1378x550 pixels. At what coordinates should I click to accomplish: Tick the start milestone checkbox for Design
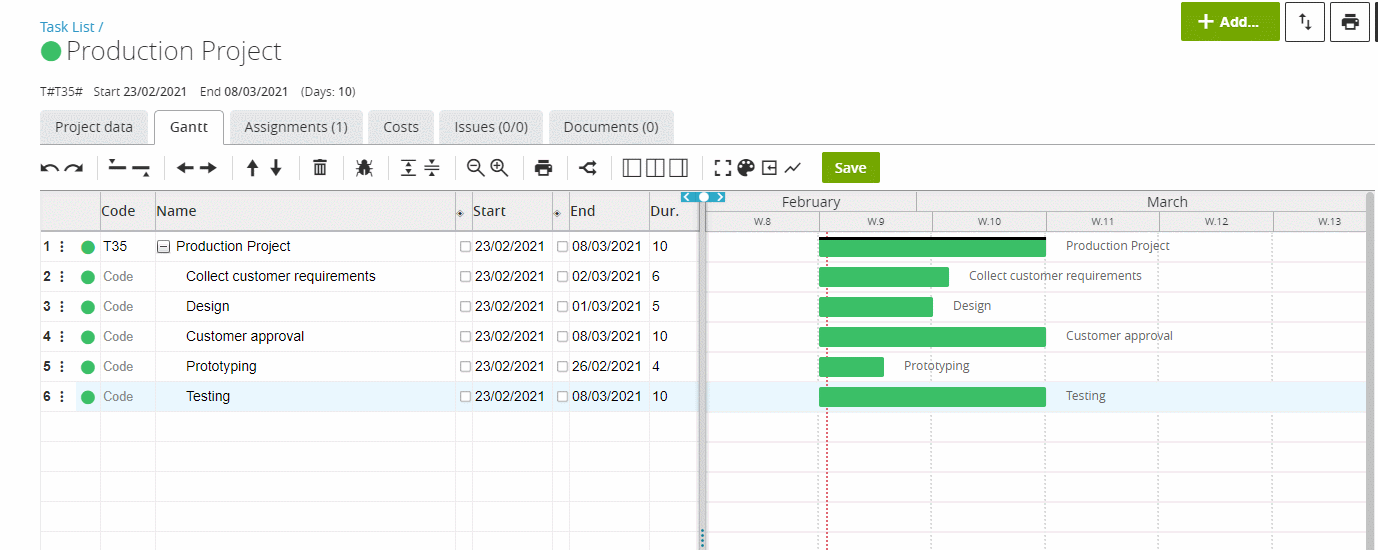pyautogui.click(x=465, y=307)
